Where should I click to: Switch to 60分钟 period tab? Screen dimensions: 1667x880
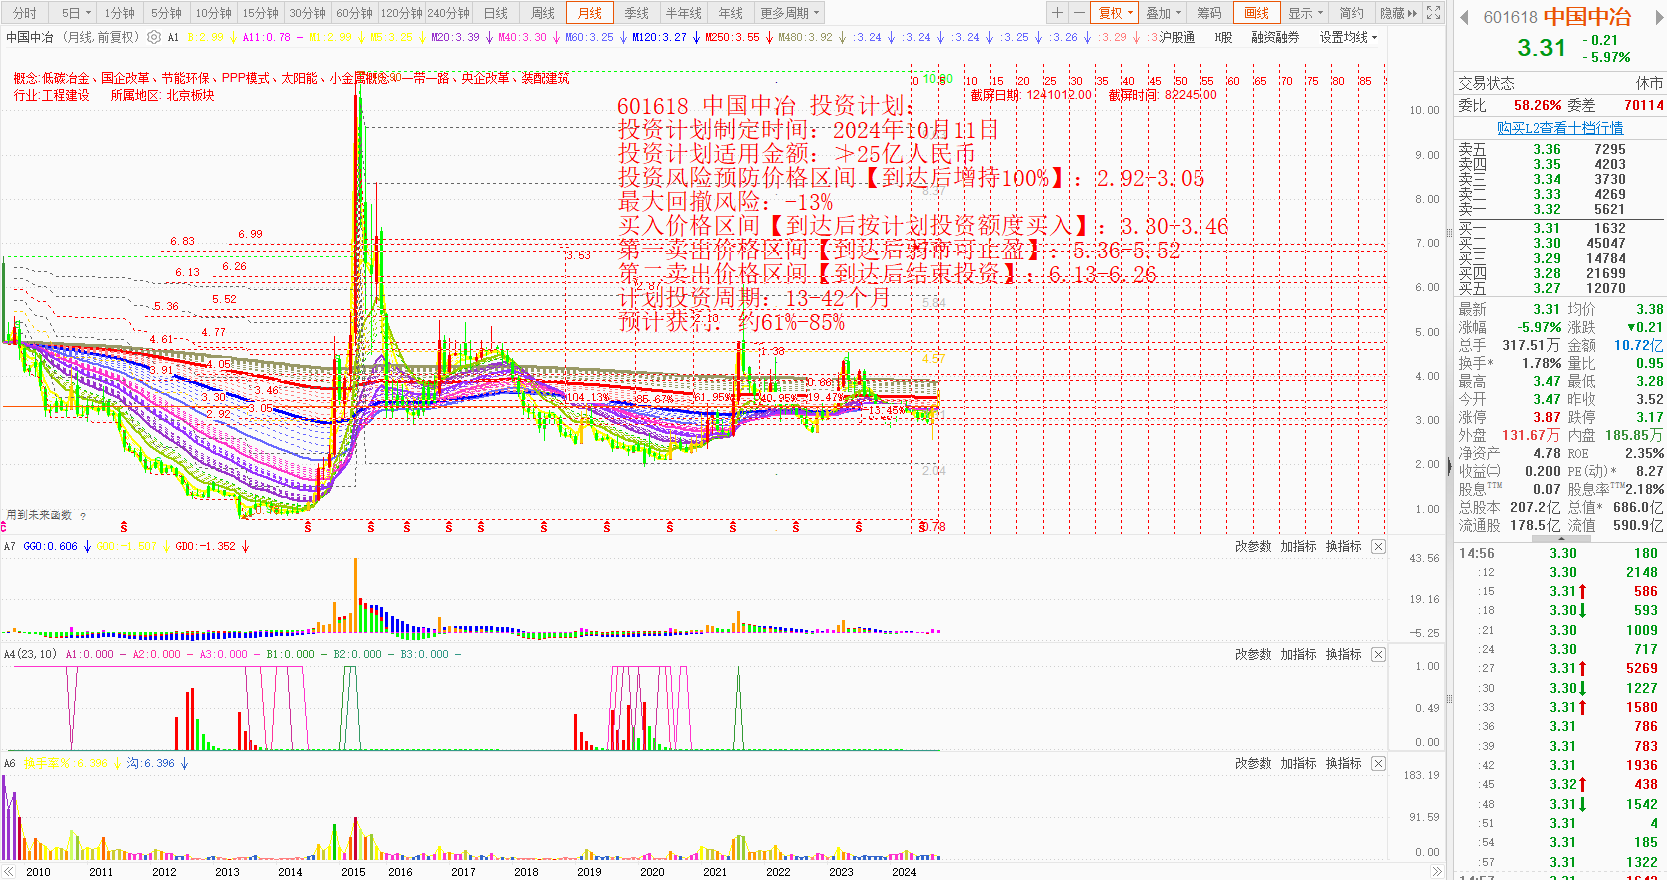[354, 13]
